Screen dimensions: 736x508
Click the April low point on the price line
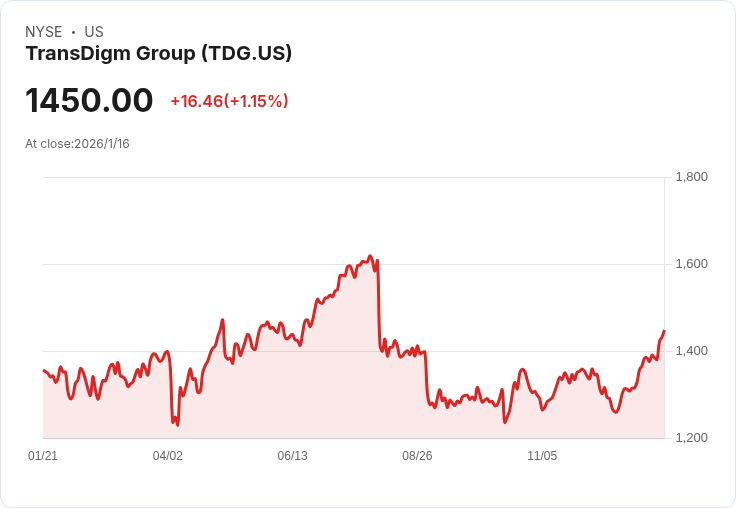pyautogui.click(x=177, y=425)
